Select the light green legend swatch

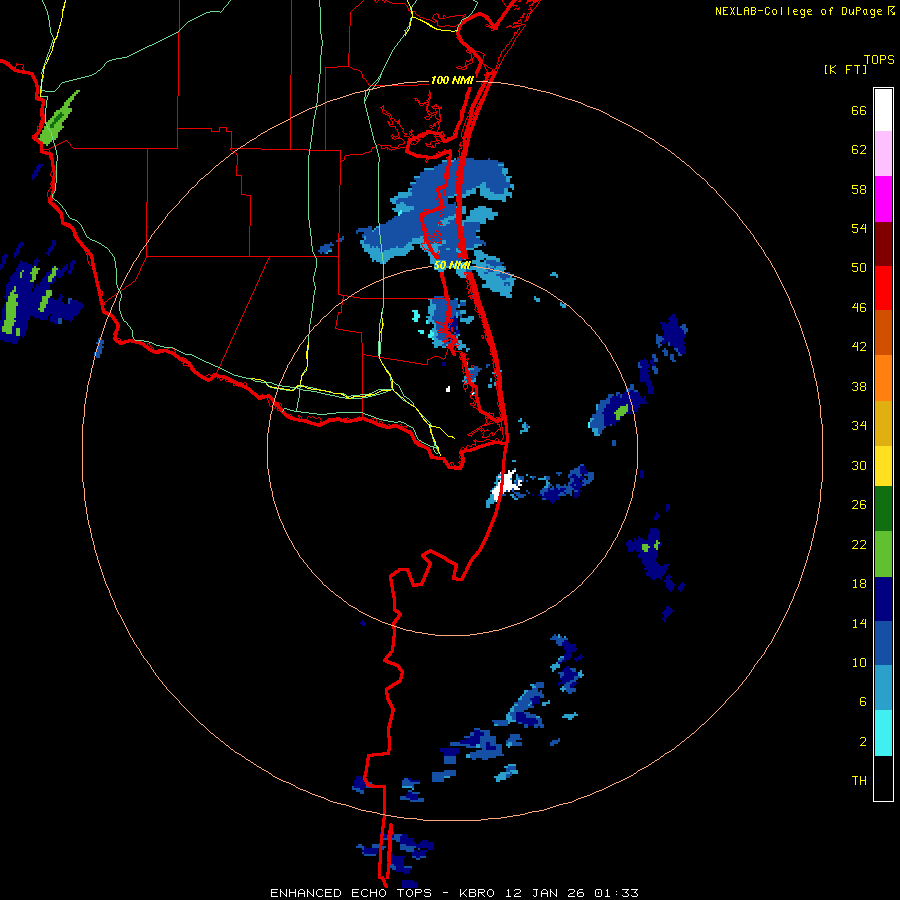(x=883, y=554)
